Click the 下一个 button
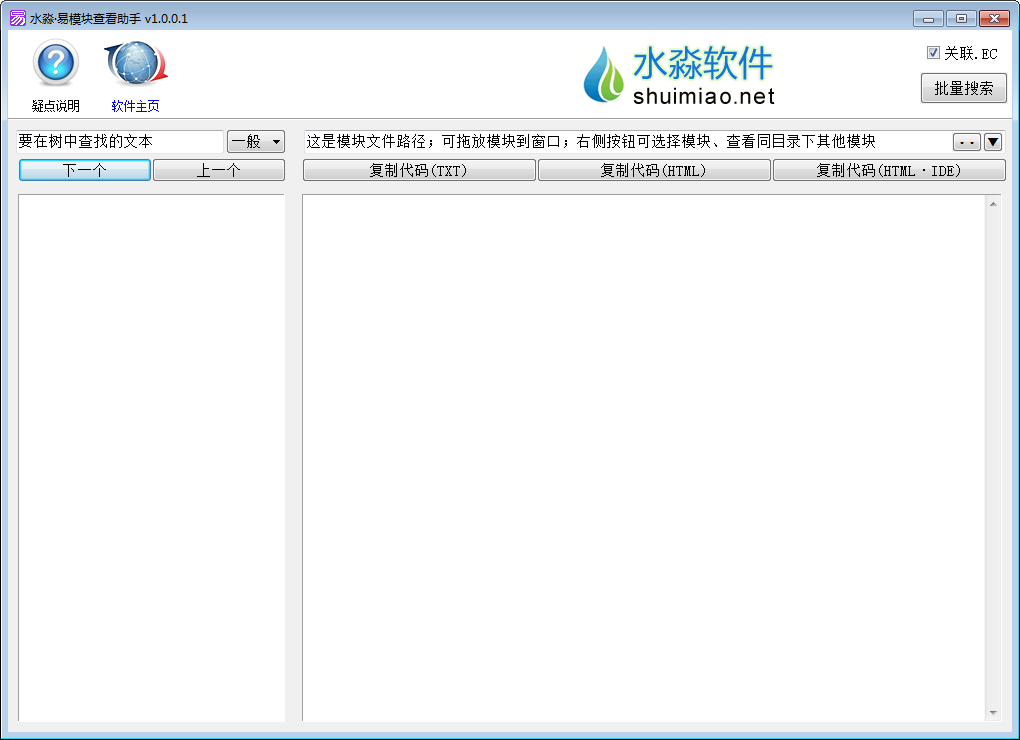Screen dimensions: 1020x740 point(85,170)
